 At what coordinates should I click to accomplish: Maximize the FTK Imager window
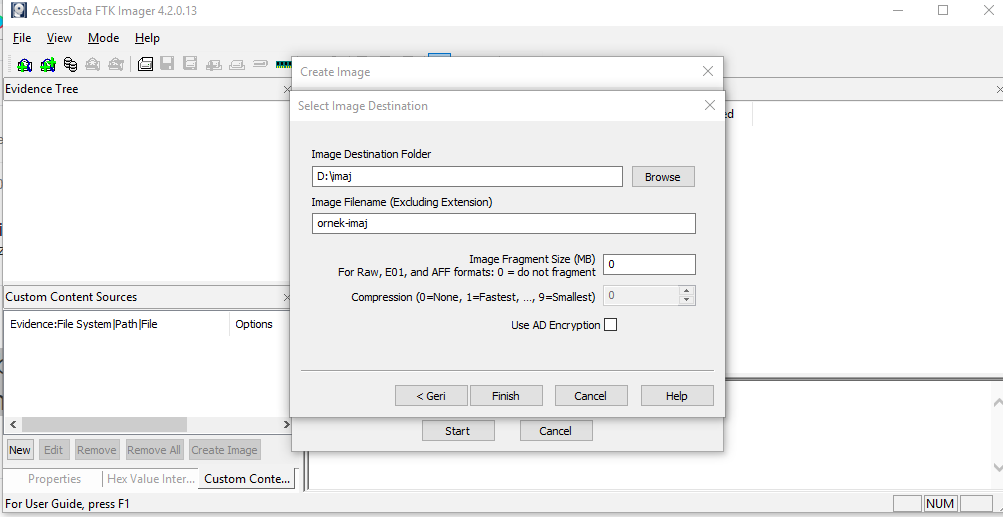943,10
